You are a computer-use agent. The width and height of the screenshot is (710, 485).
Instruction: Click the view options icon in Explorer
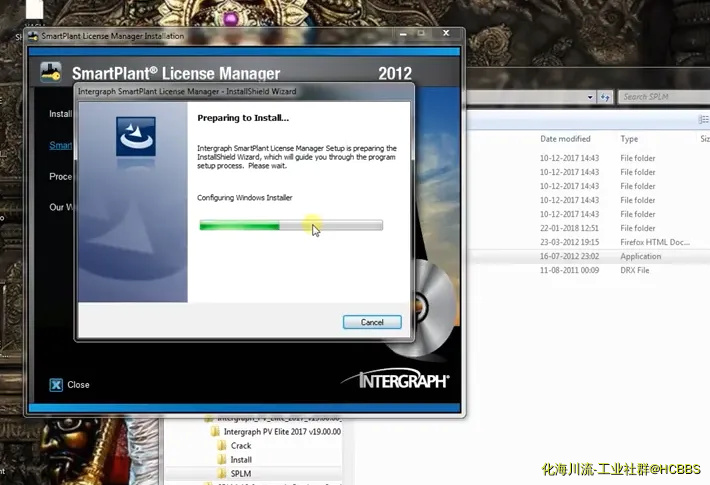[701, 119]
